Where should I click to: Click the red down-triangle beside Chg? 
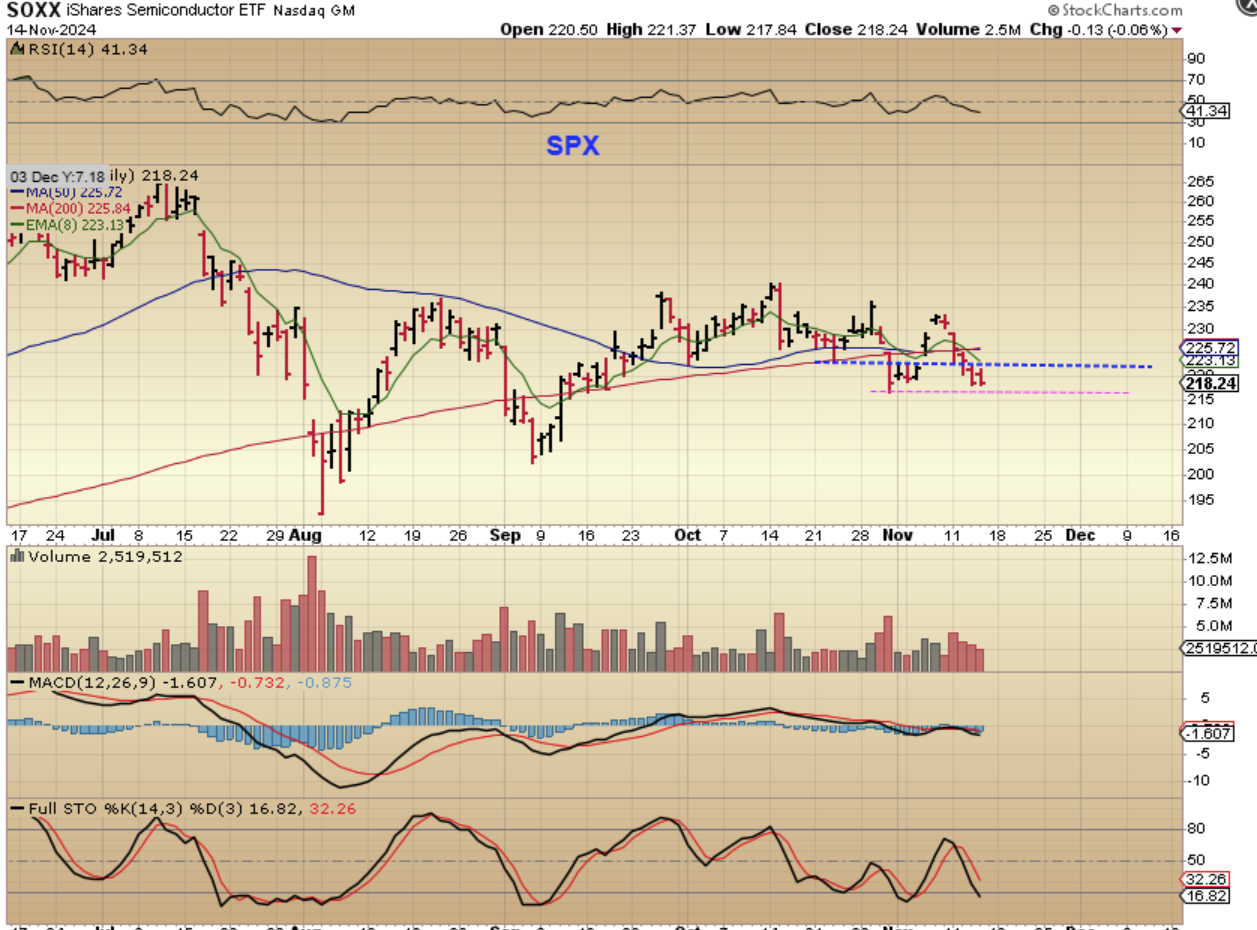pyautogui.click(x=1176, y=30)
